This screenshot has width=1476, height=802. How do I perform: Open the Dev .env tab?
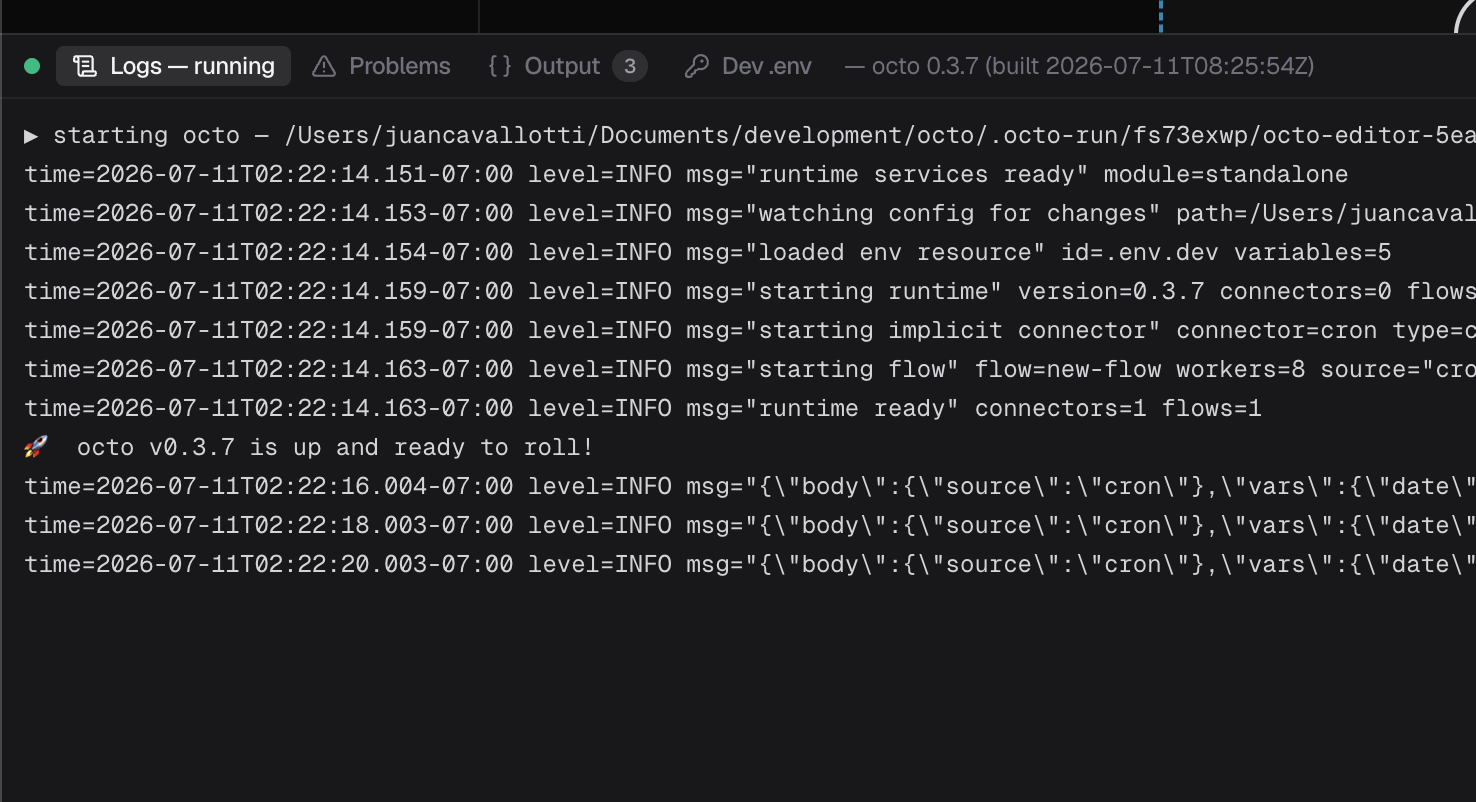748,66
